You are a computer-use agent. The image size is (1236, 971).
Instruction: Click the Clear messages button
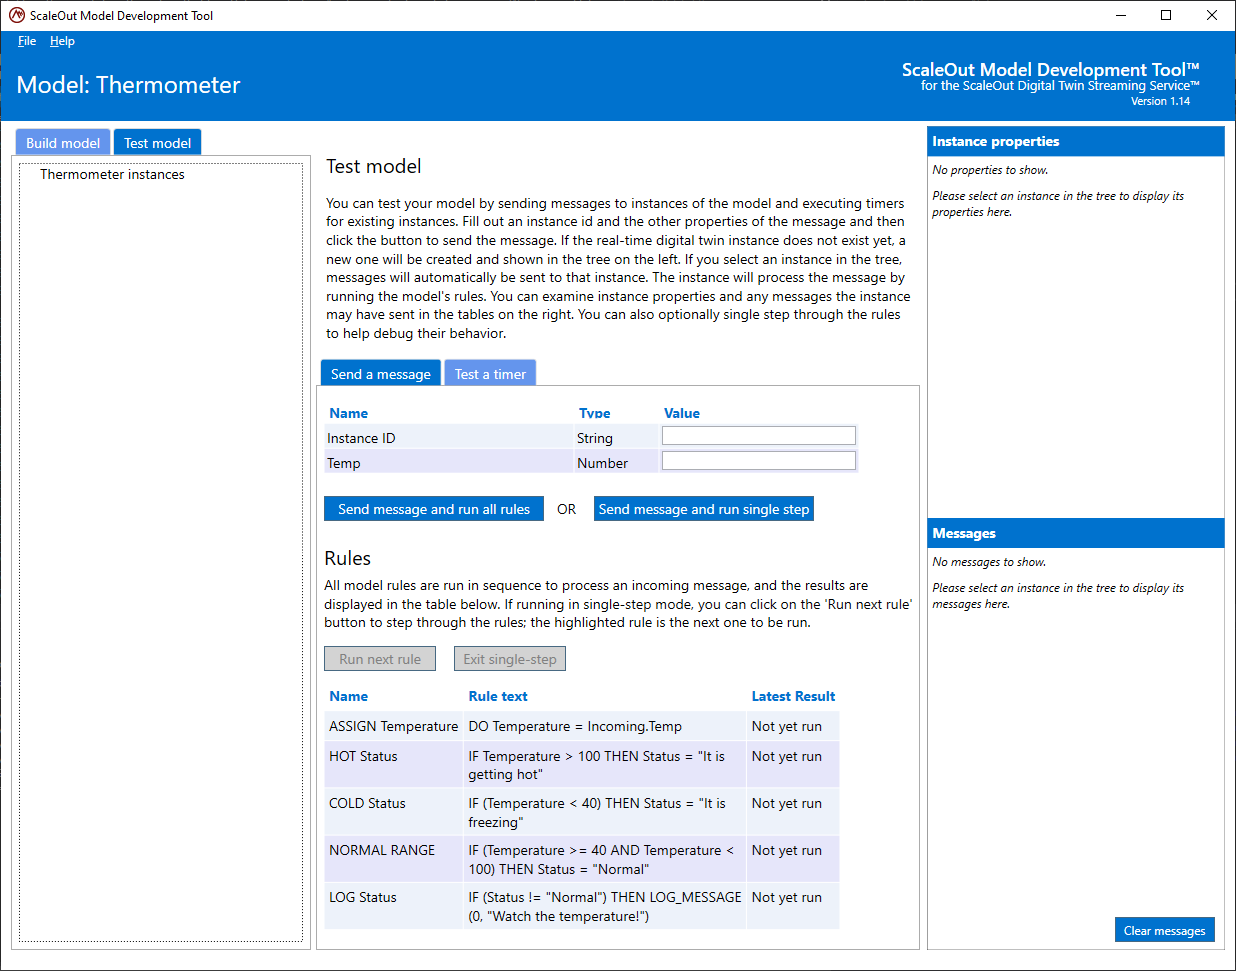click(1165, 930)
